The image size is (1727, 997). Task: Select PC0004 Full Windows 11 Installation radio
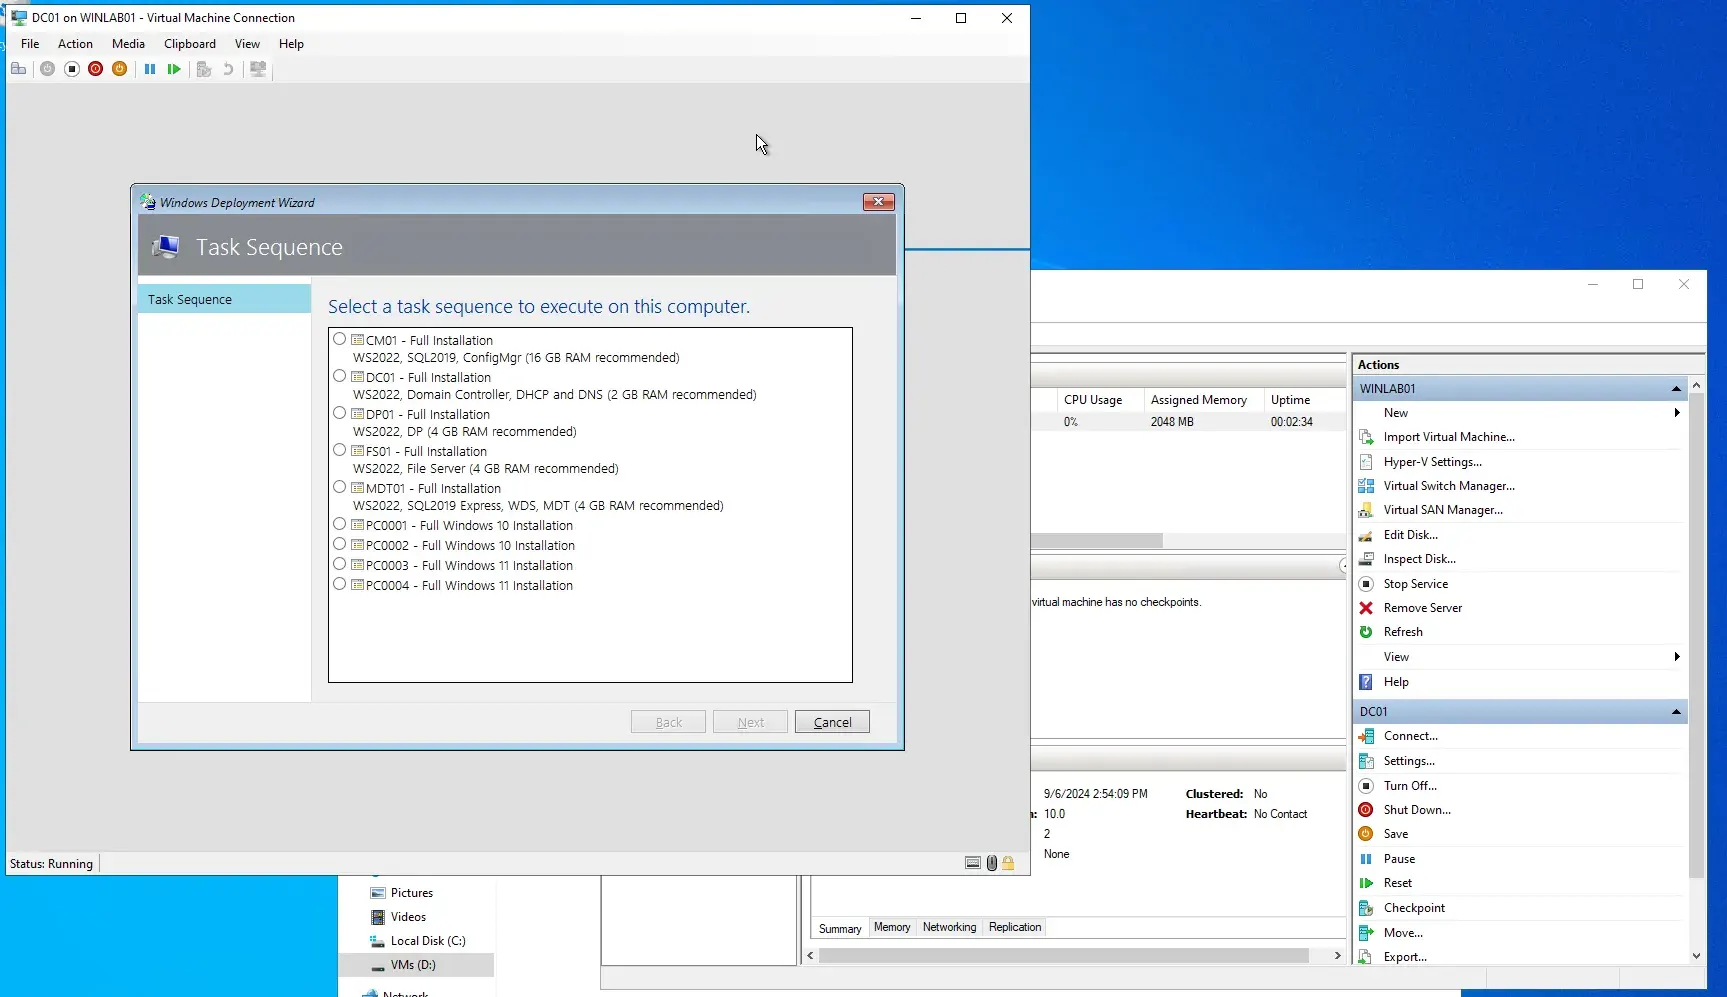[x=340, y=584]
